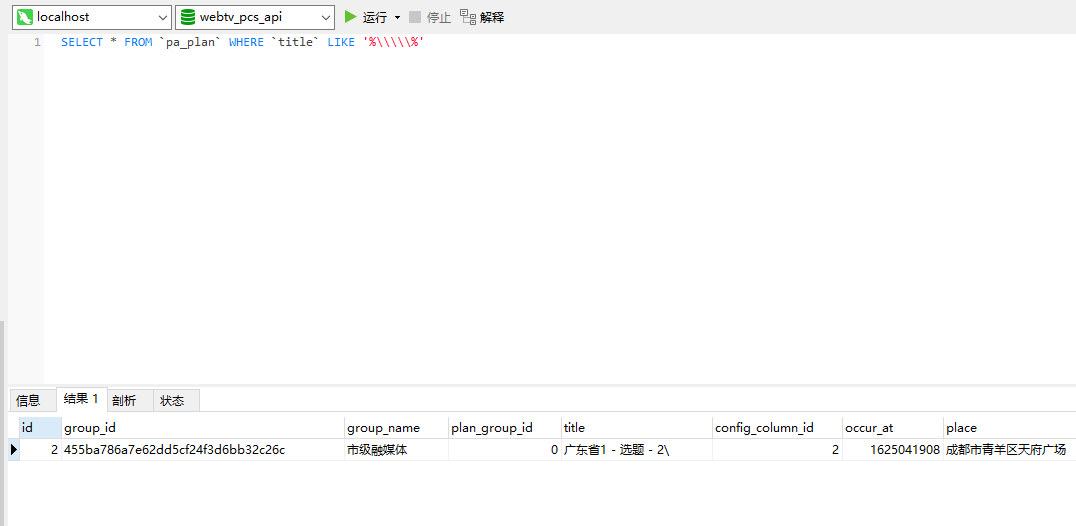Click the green Run arrow icon
Screen dimensions: 1076x526
pos(351,16)
